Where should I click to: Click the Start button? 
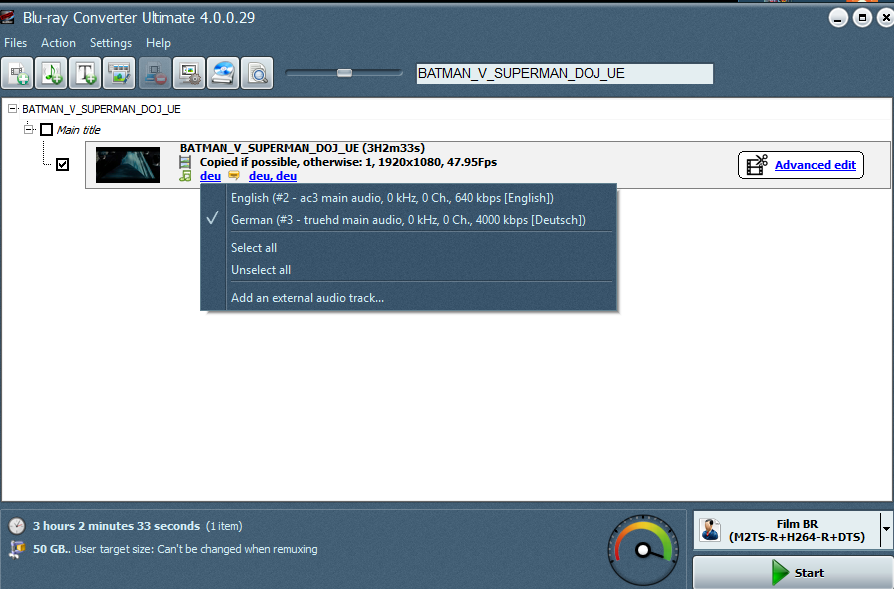[793, 572]
